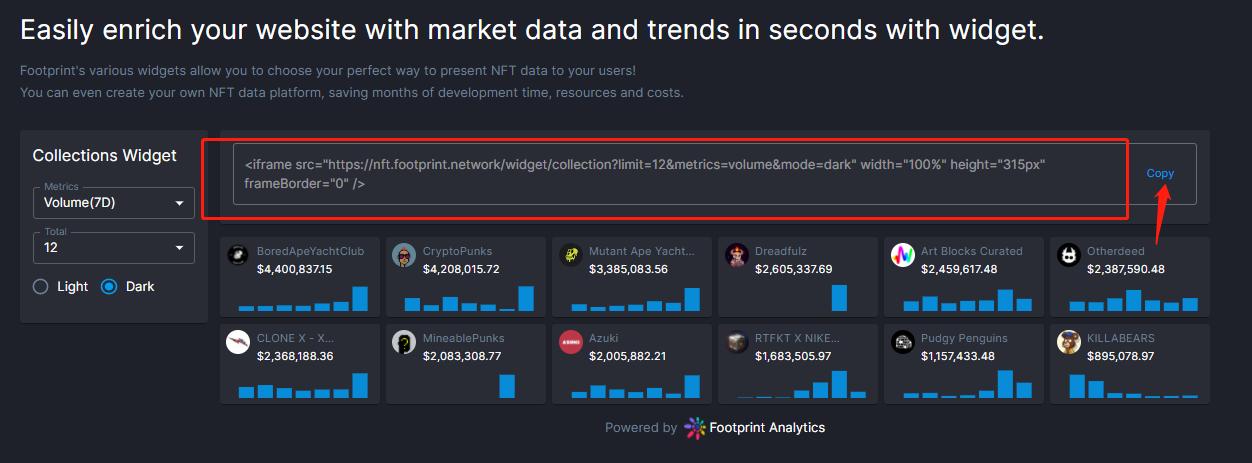Click the MineablePunks collection card title
The height and width of the screenshot is (463, 1252).
464,338
